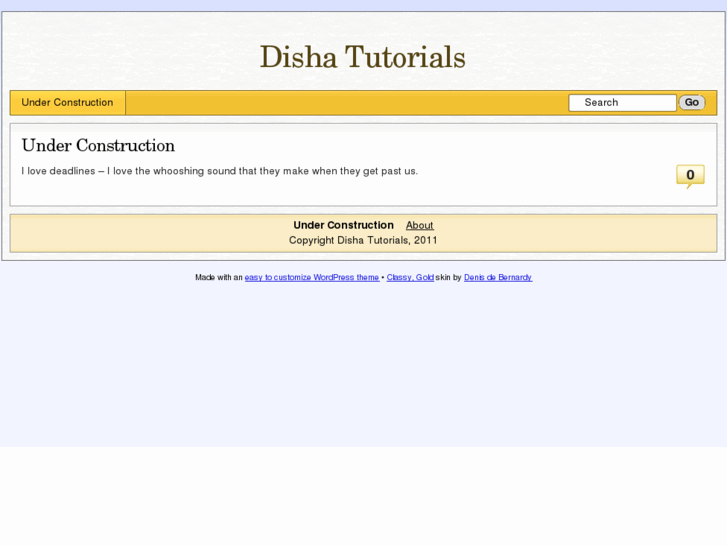Open the About link in the footer

coord(420,225)
